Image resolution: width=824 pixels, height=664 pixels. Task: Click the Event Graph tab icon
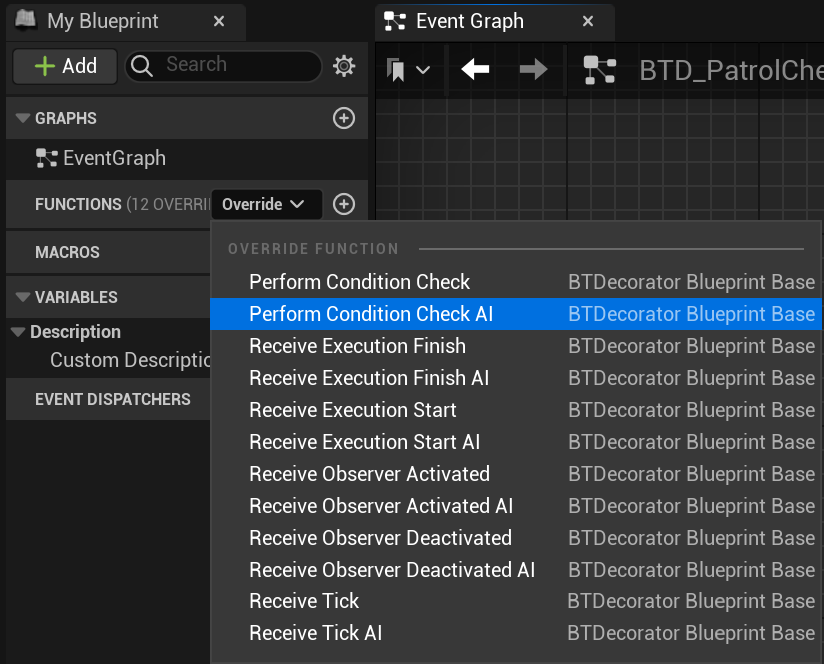395,21
